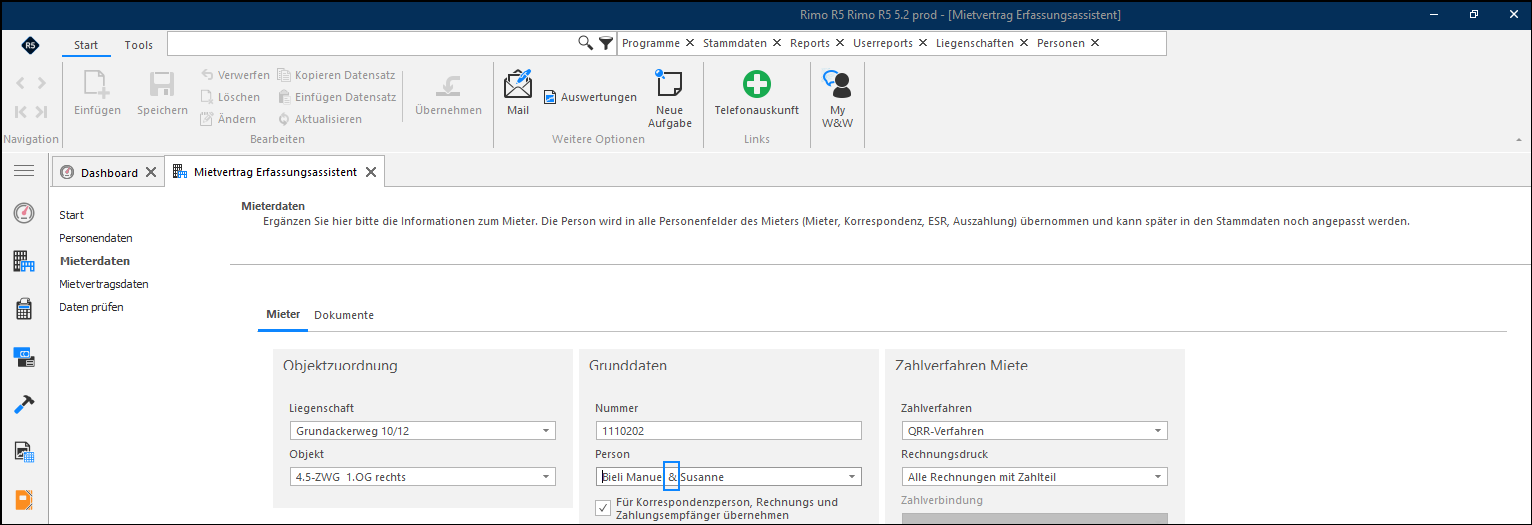Viewport: 1532px width, 525px height.
Task: Jump to last record navigation icon
Action: click(x=41, y=112)
